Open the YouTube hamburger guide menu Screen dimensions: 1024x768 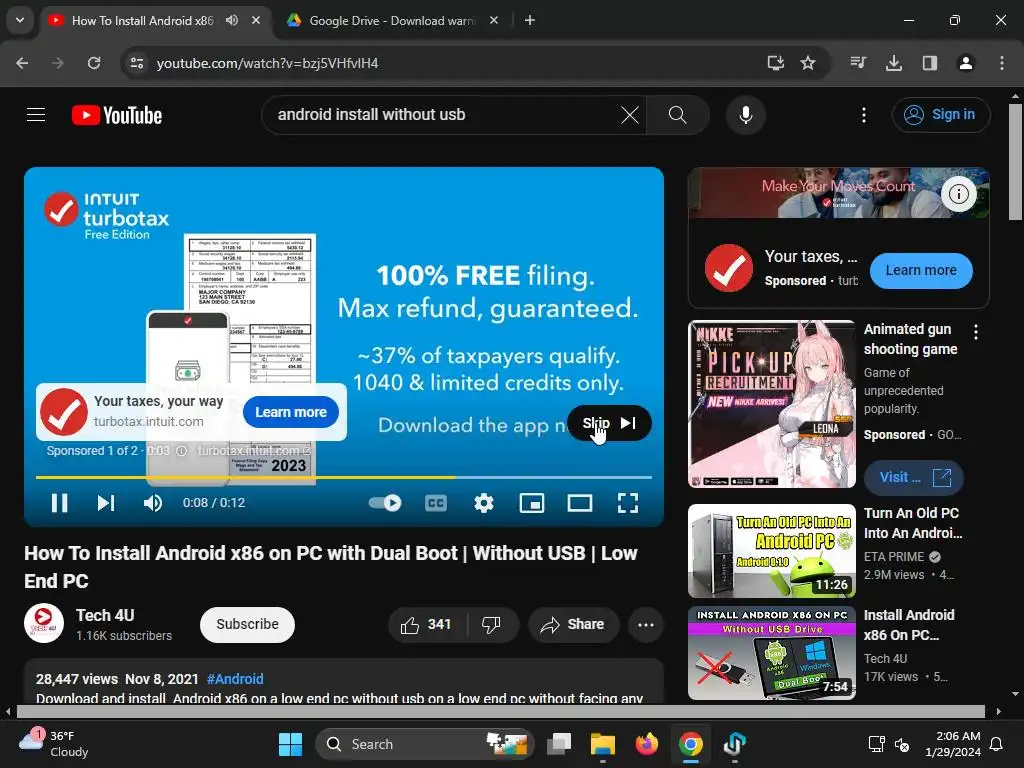(36, 115)
